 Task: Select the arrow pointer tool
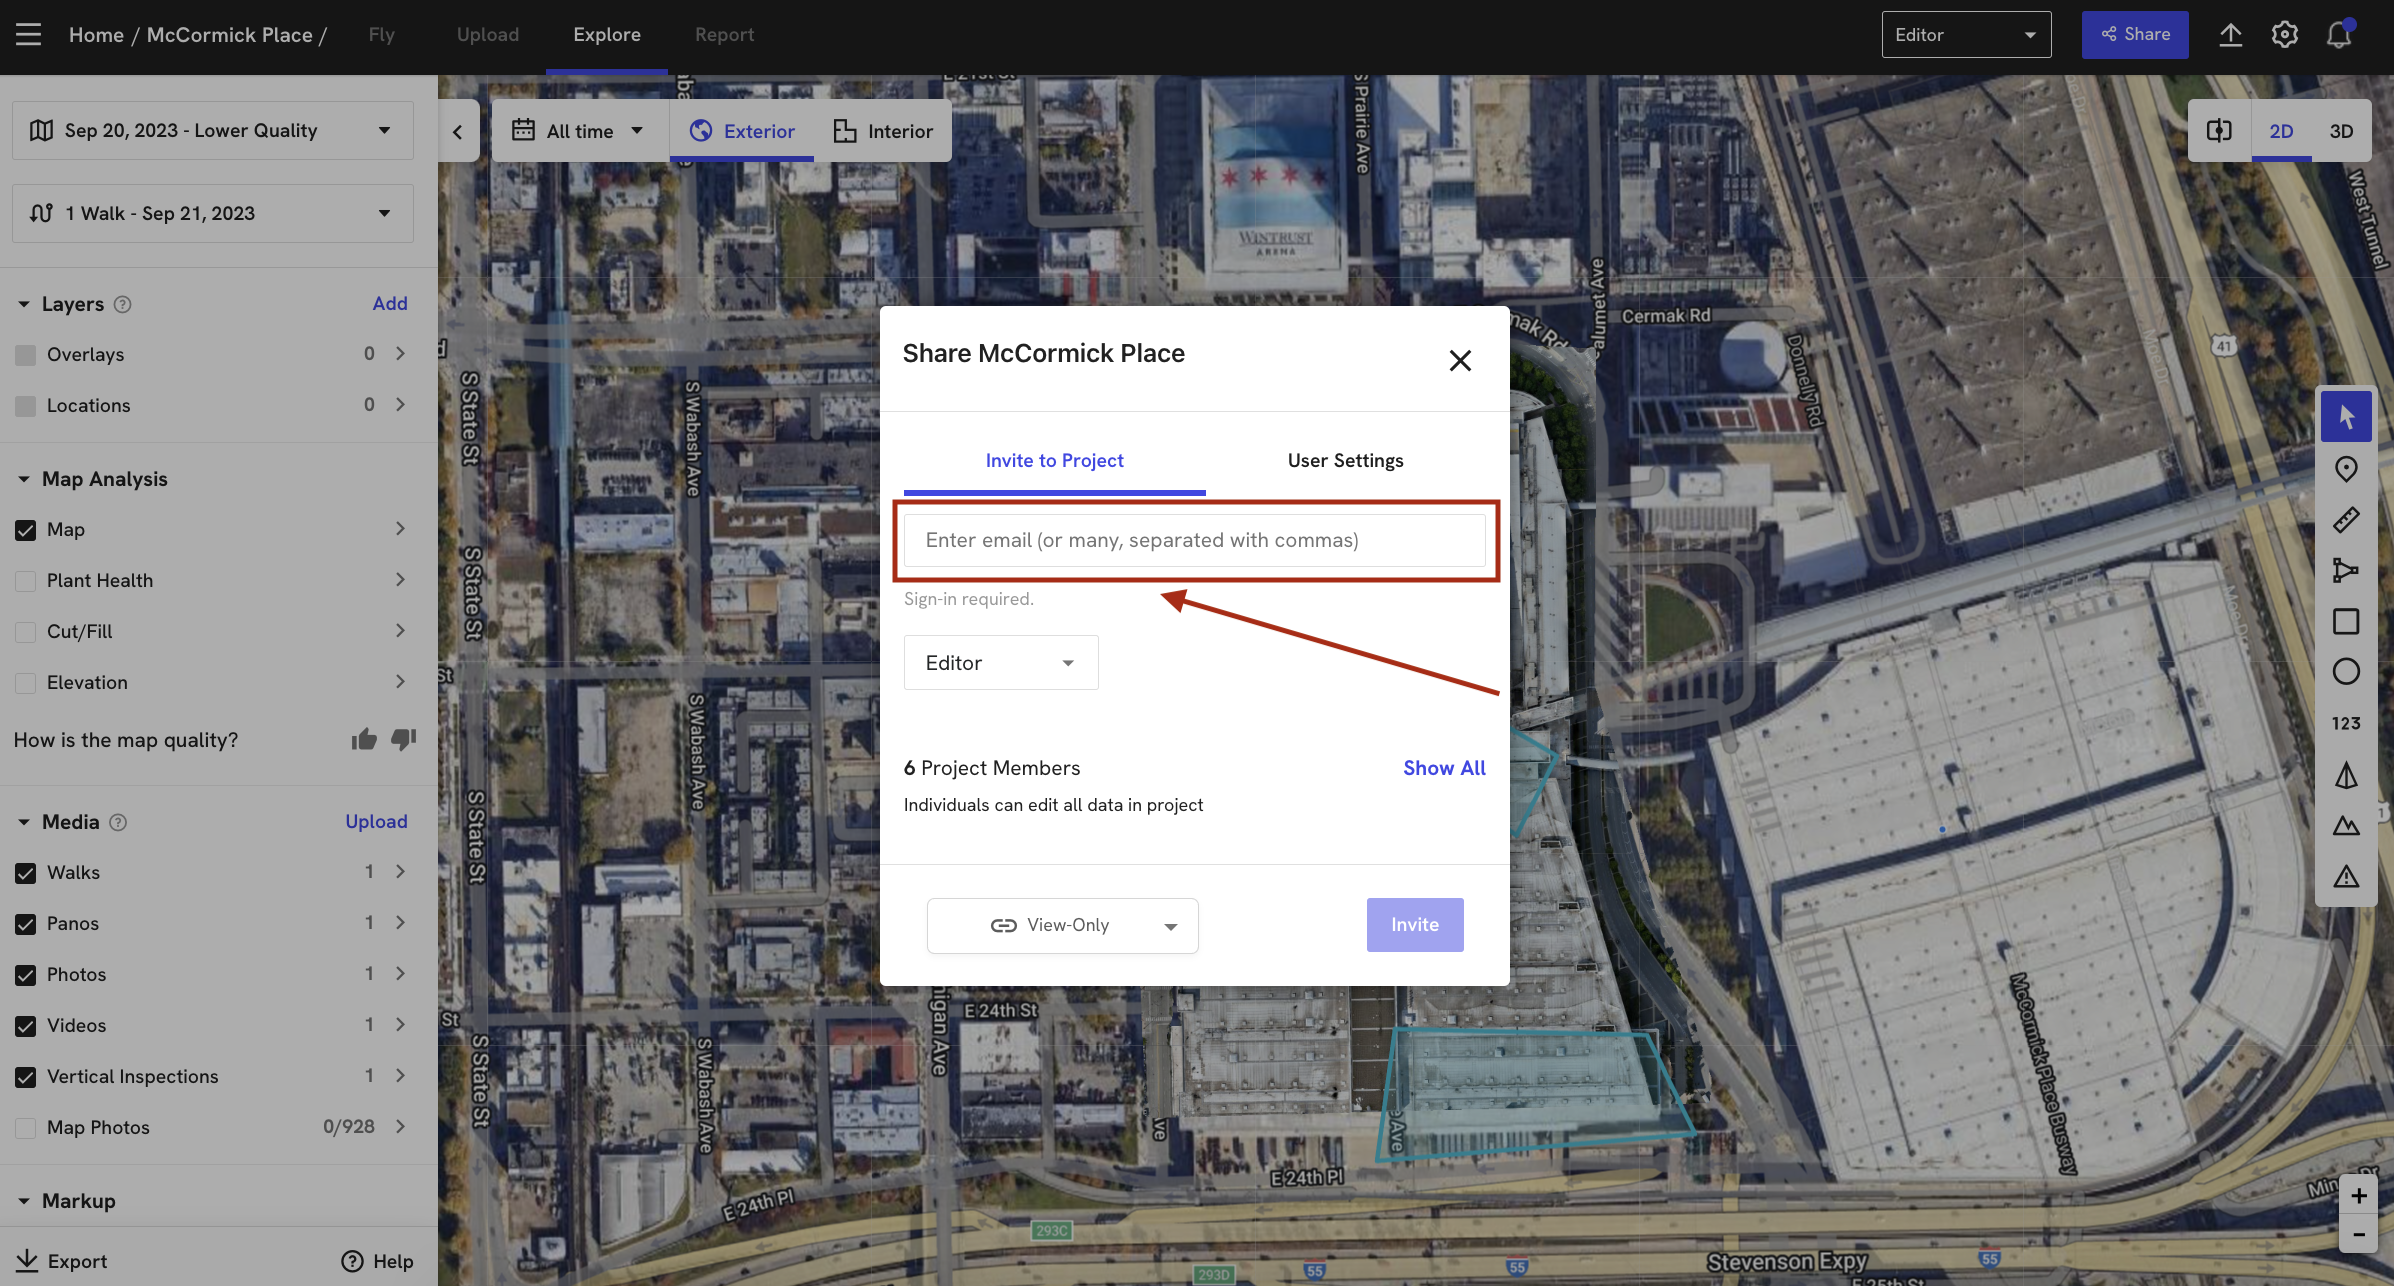point(2346,417)
